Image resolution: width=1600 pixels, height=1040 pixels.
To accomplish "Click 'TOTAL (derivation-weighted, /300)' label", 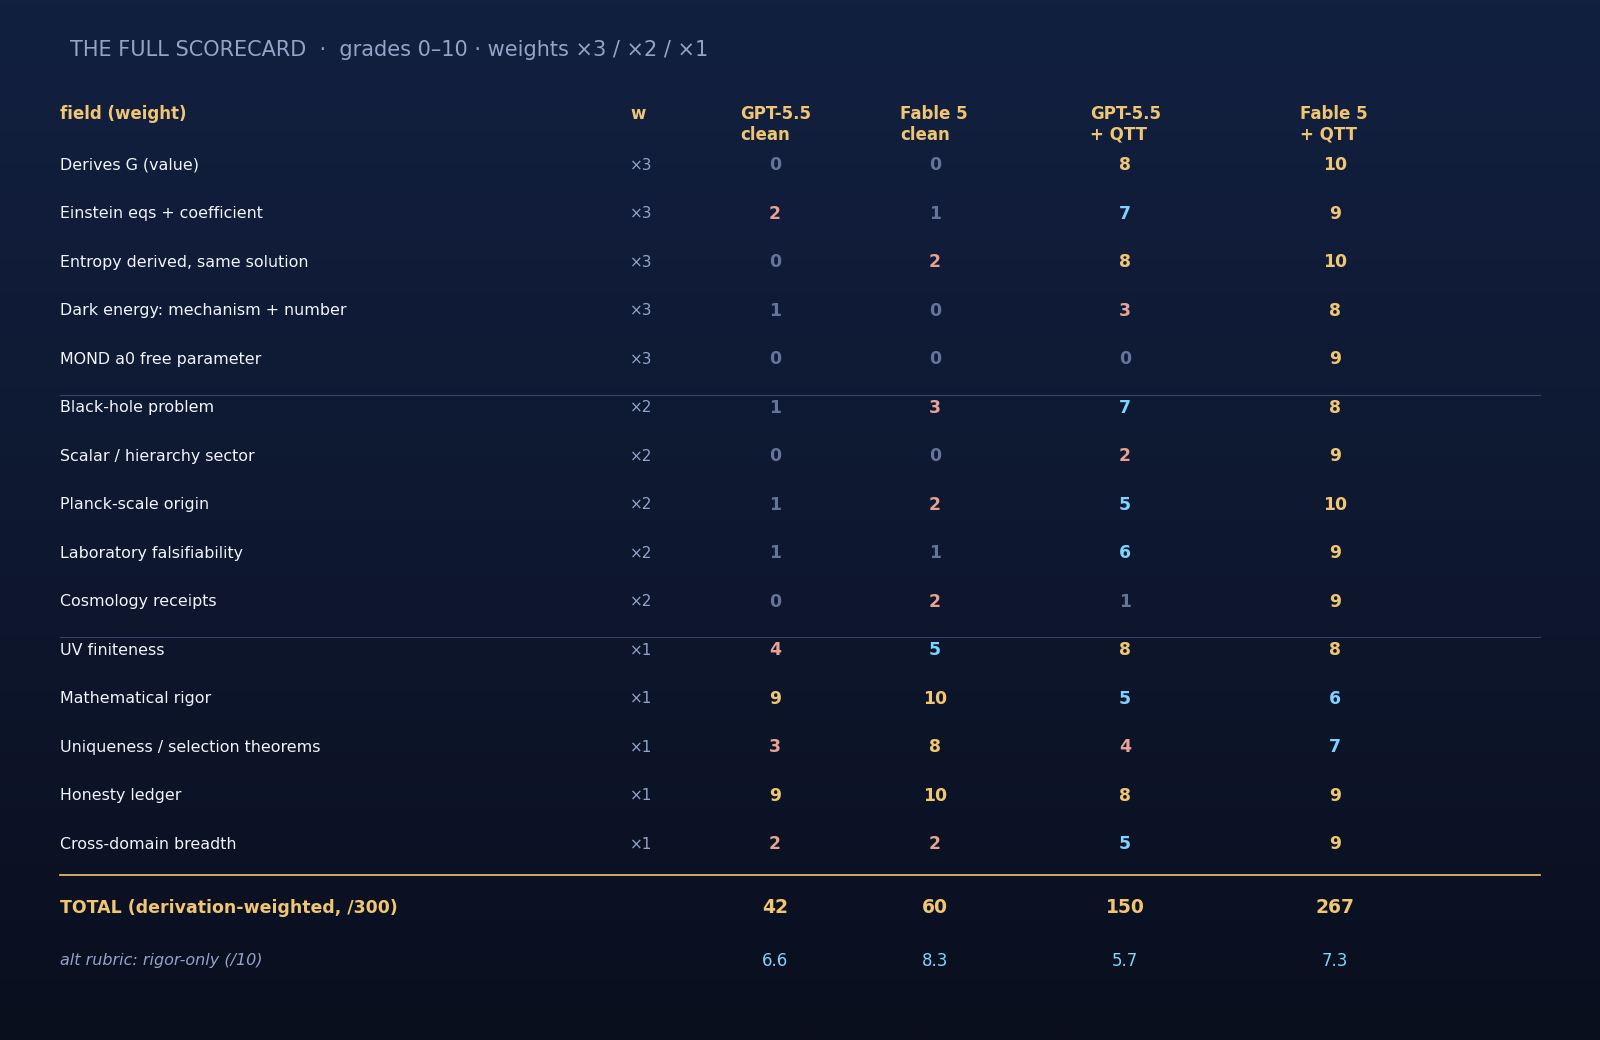I will coord(229,908).
